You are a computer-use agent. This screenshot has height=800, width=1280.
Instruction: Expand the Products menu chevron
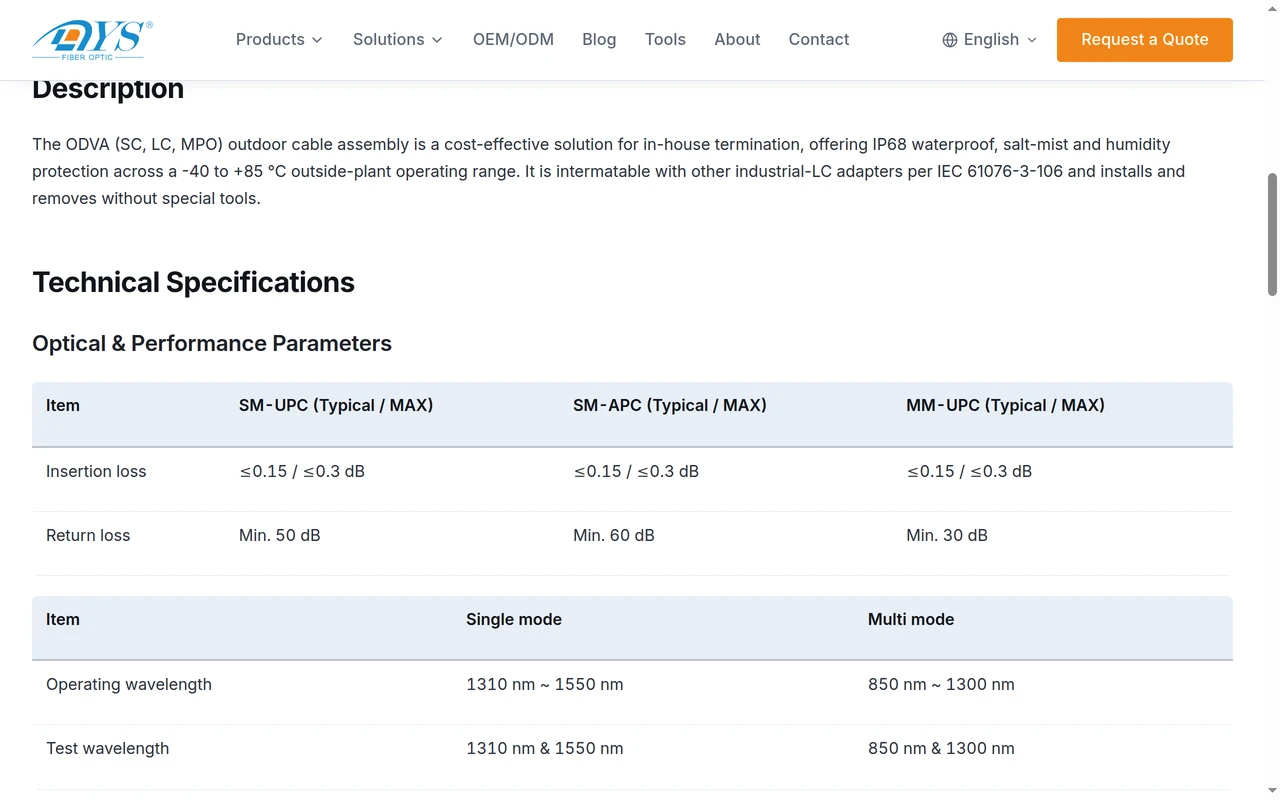pos(317,40)
